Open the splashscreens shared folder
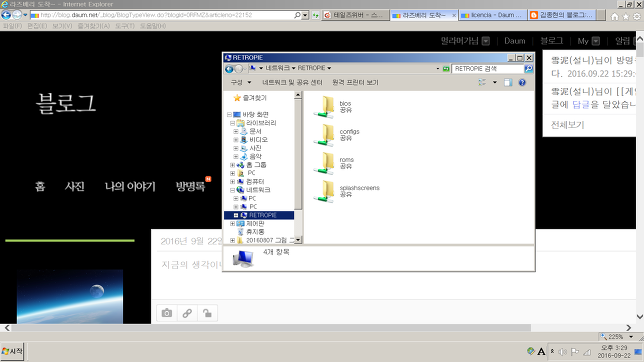 coord(346,191)
